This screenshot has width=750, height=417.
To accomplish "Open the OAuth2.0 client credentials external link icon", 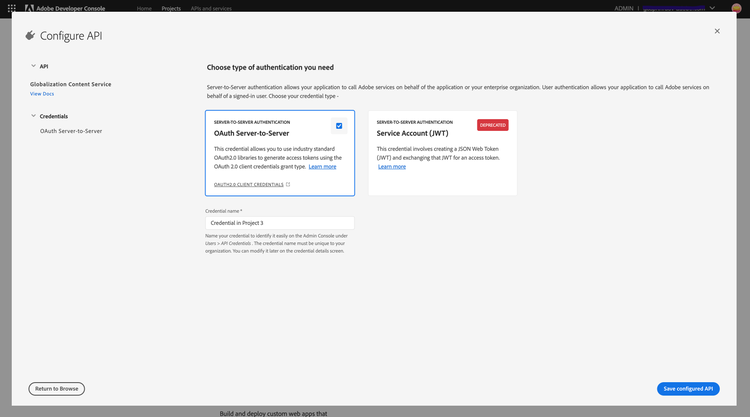I will pos(288,184).
